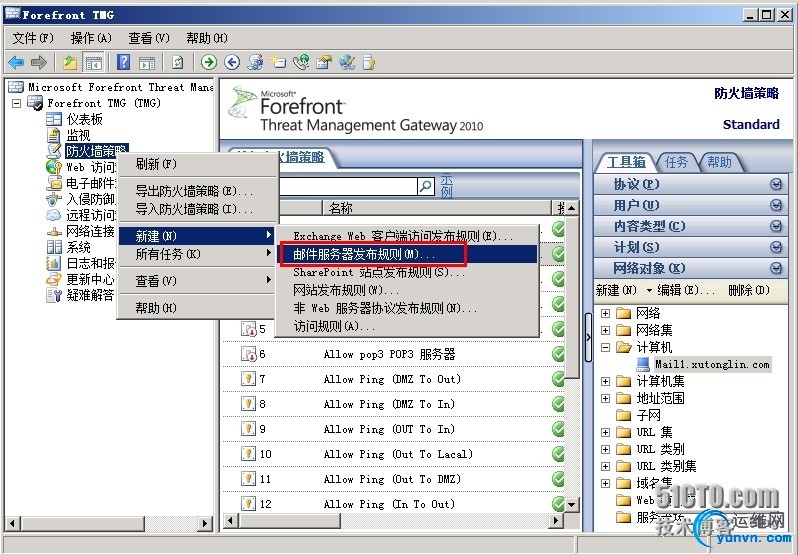Collapse the Forefront TMG (TMG) tree node

click(x=17, y=103)
